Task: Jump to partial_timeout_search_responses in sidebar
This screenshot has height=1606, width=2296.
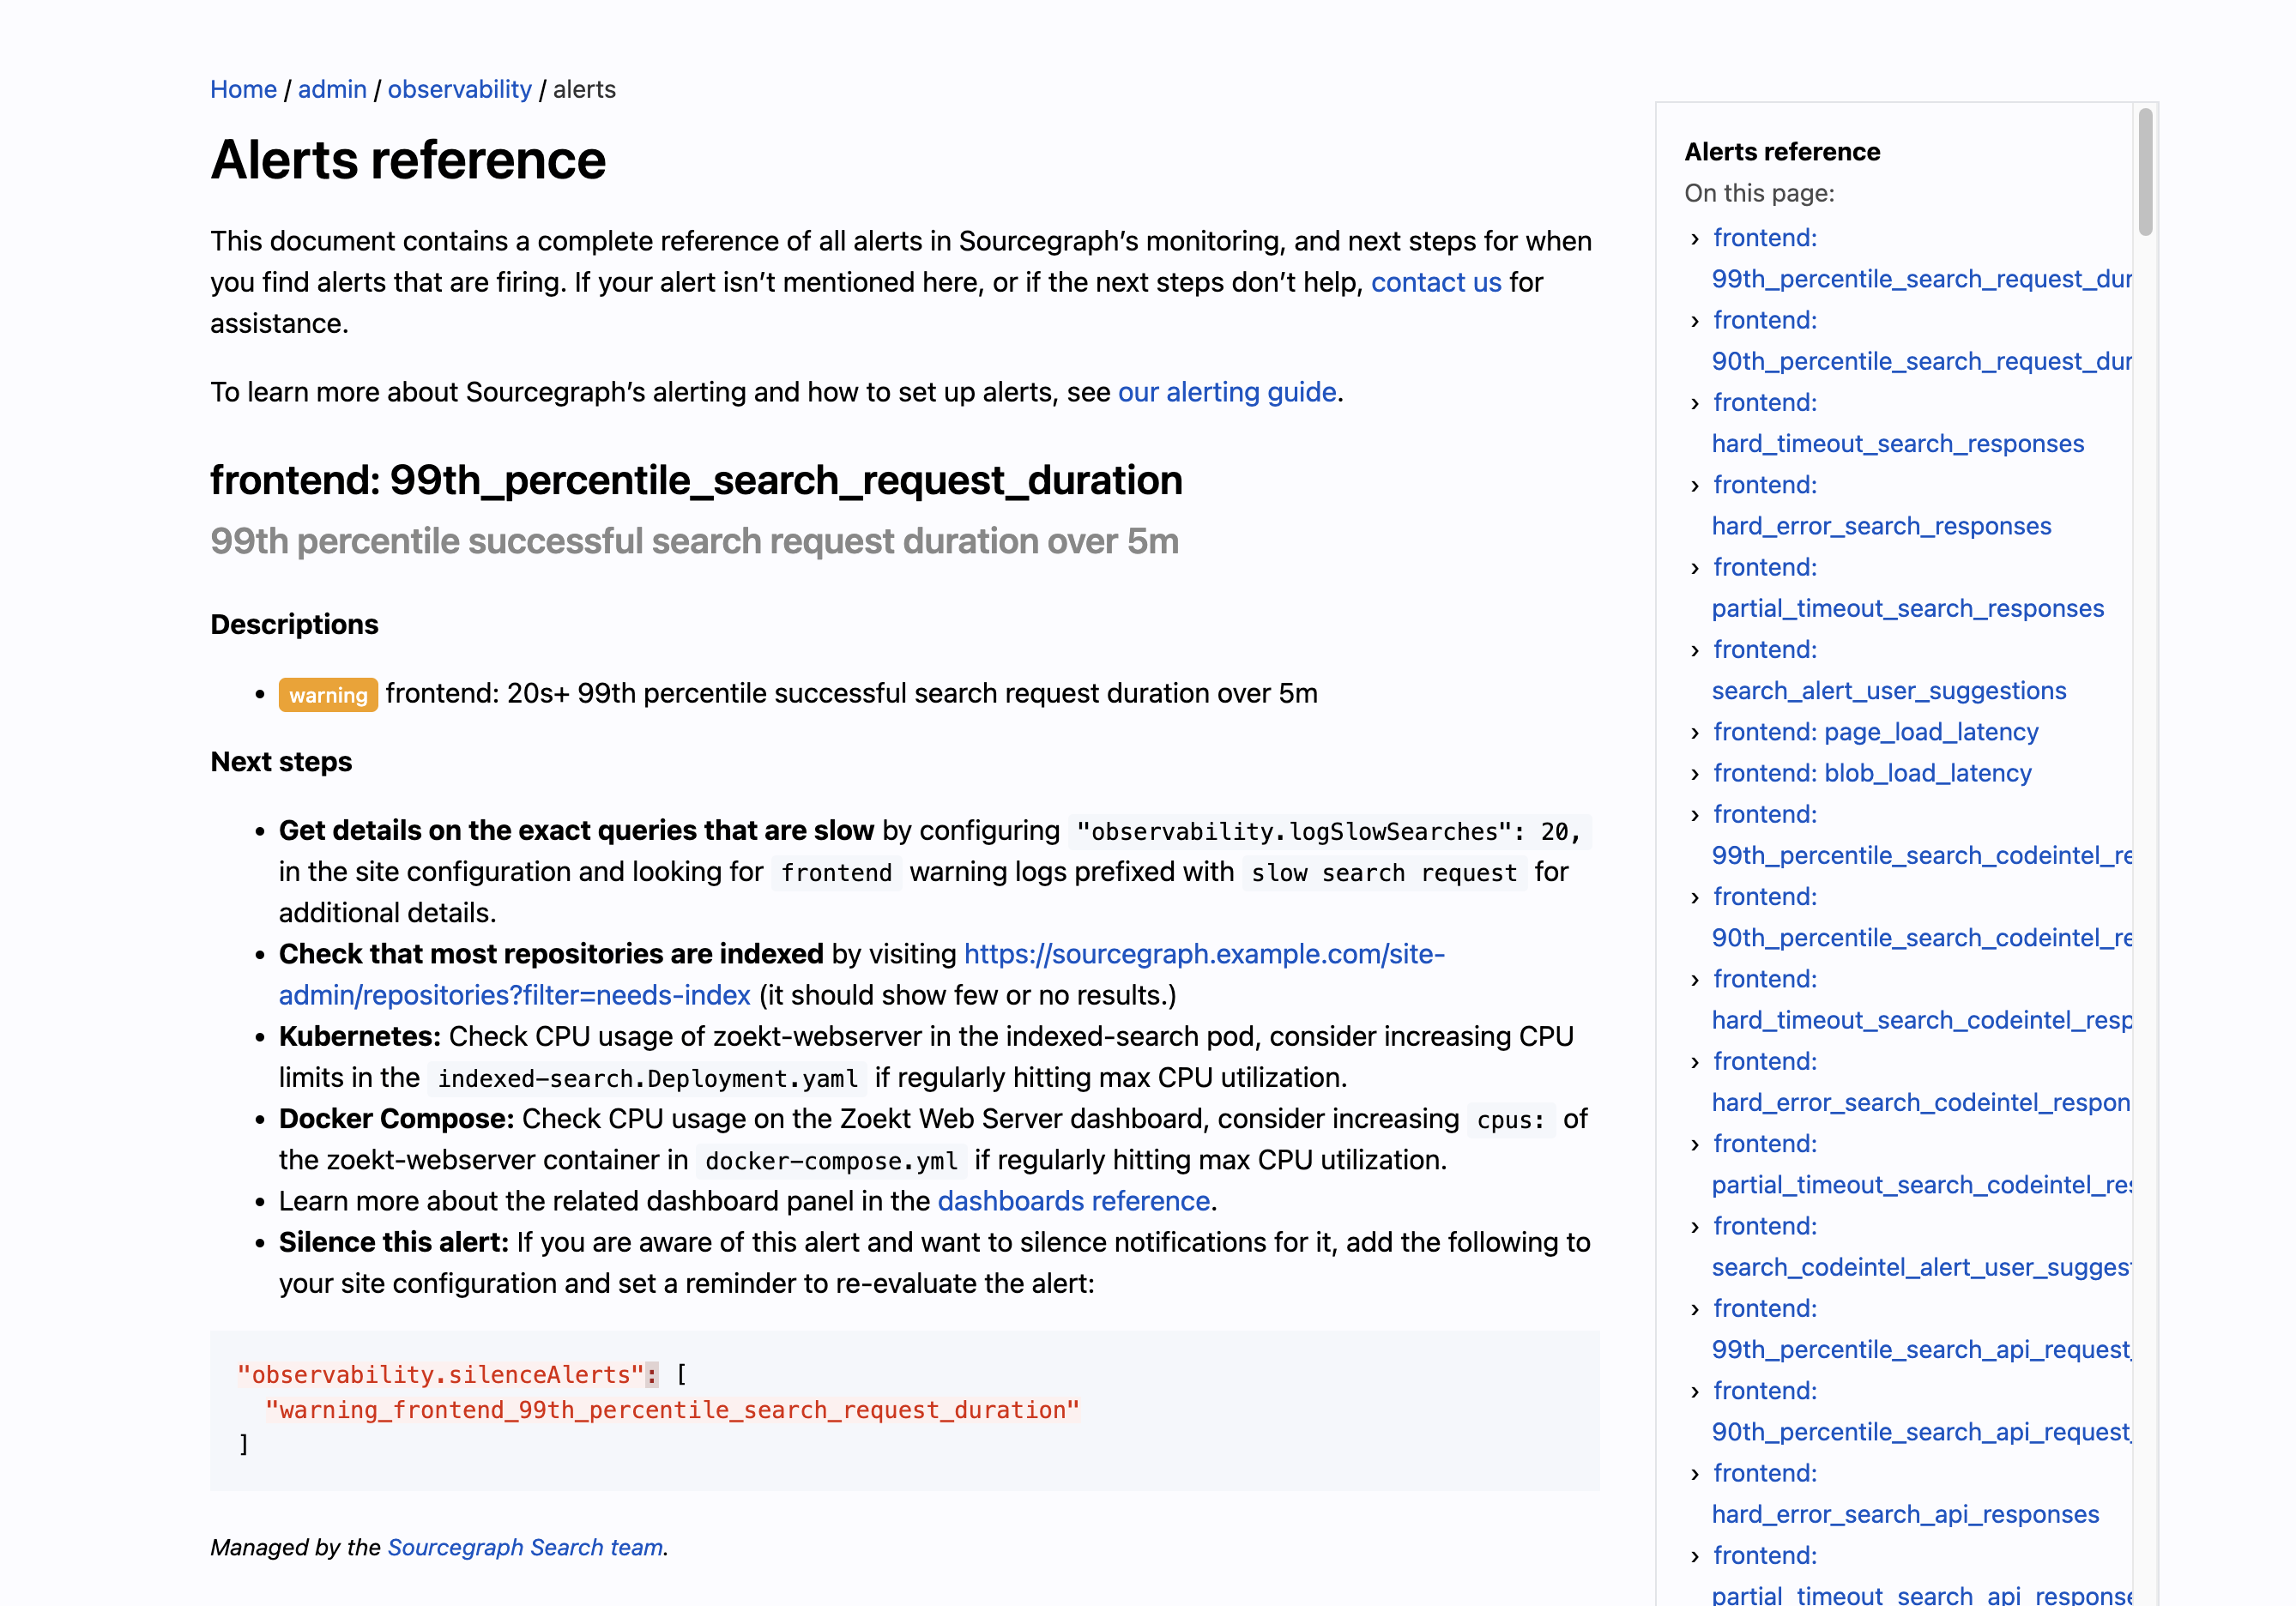Action: tap(1908, 588)
